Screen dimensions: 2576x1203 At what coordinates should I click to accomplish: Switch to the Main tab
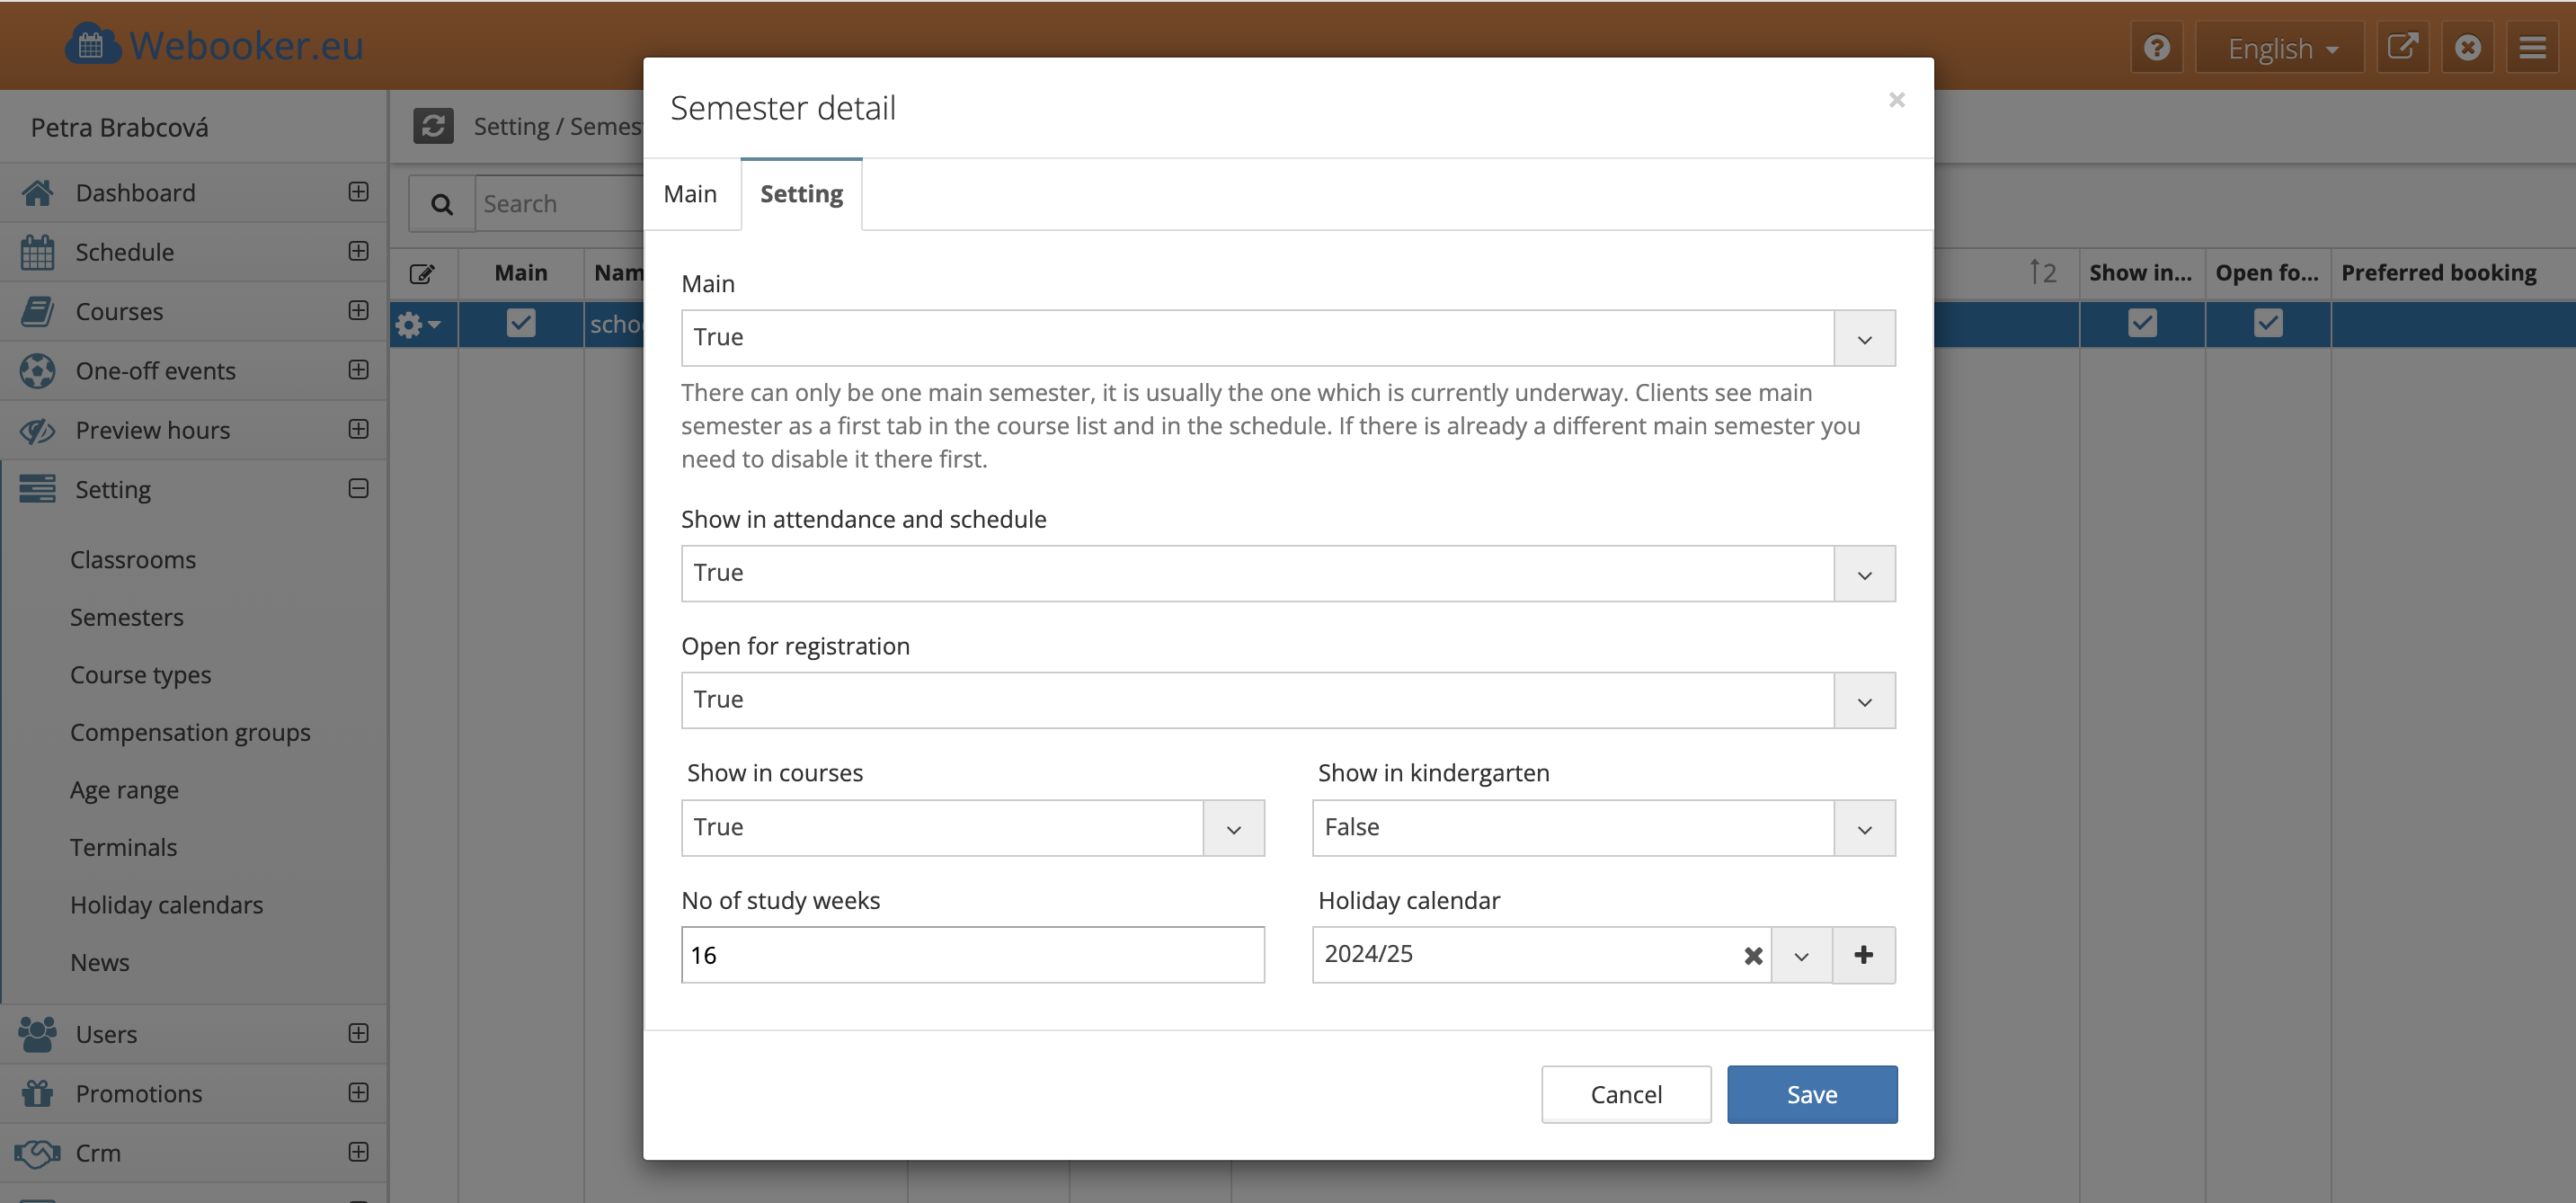pyautogui.click(x=690, y=194)
